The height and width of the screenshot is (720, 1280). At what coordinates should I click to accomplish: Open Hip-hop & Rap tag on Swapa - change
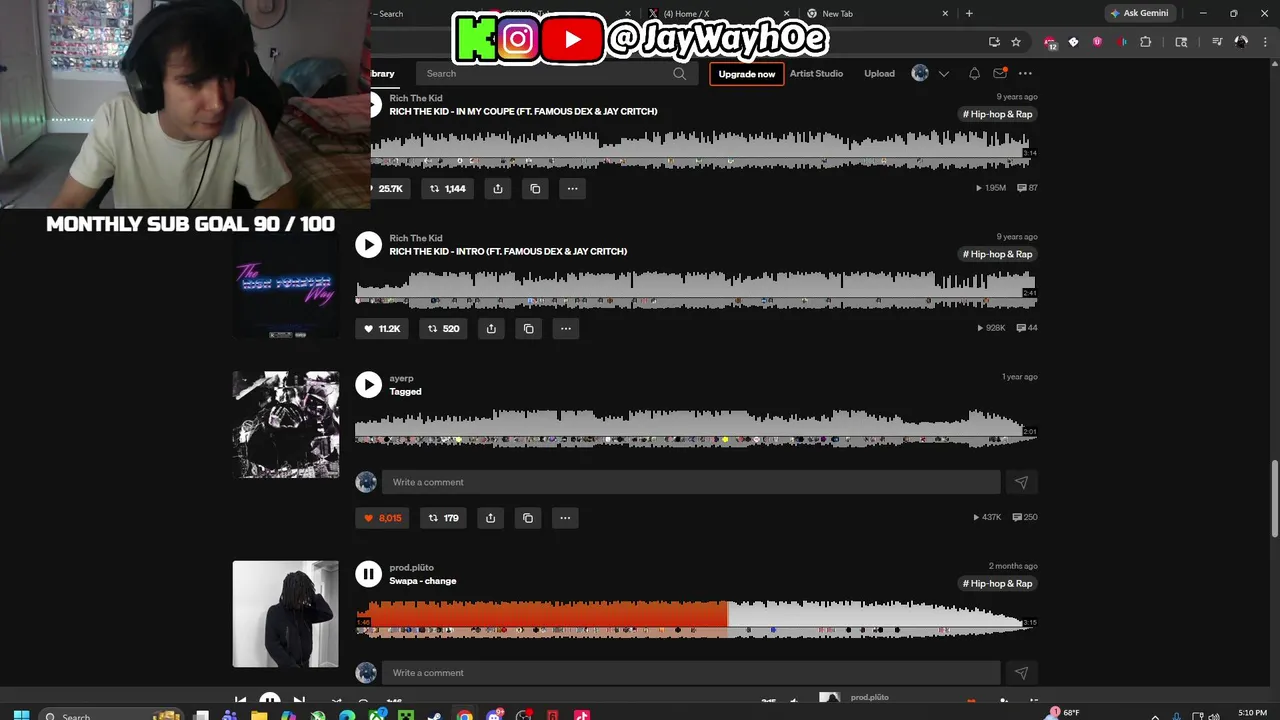pyautogui.click(x=997, y=583)
